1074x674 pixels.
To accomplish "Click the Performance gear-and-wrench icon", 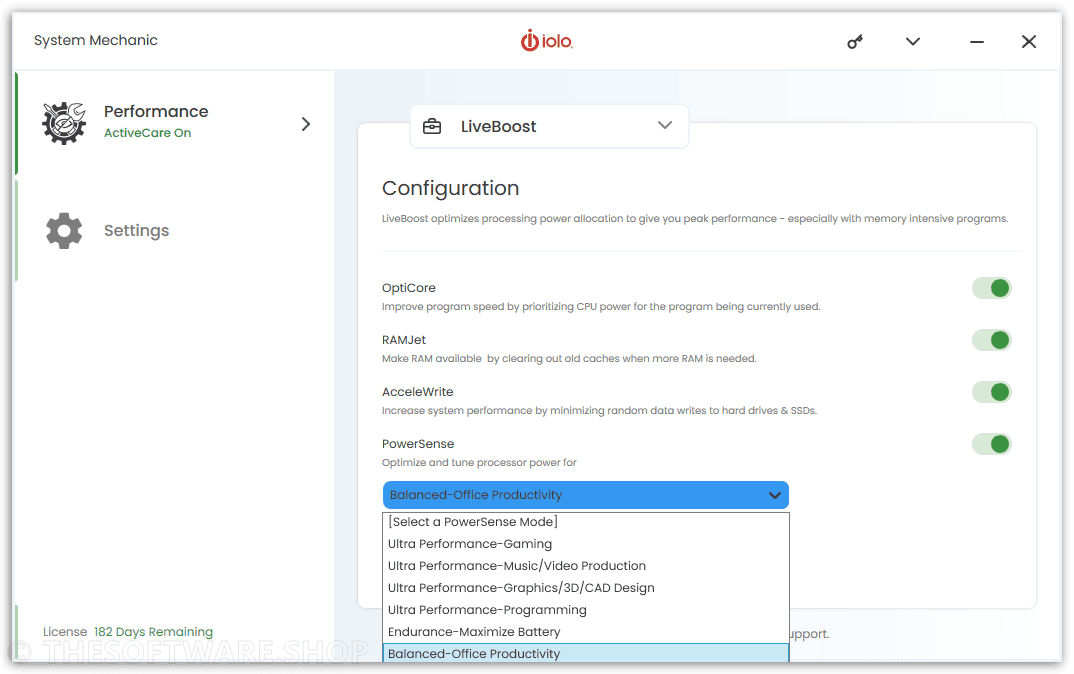I will tap(64, 123).
